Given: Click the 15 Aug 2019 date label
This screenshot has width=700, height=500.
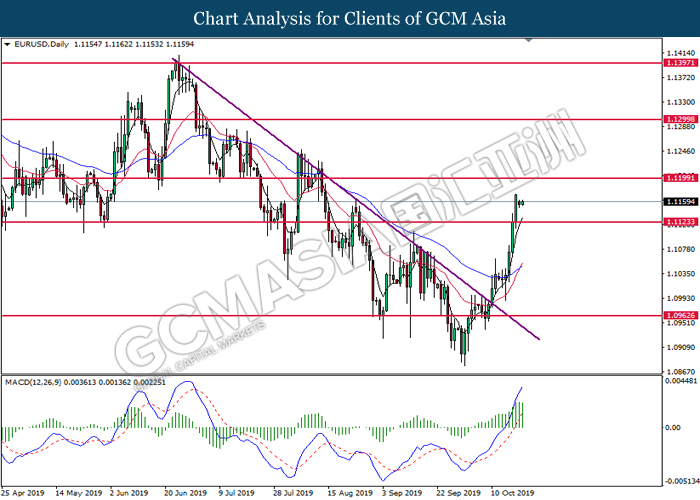Looking at the screenshot, I should pos(350,493).
